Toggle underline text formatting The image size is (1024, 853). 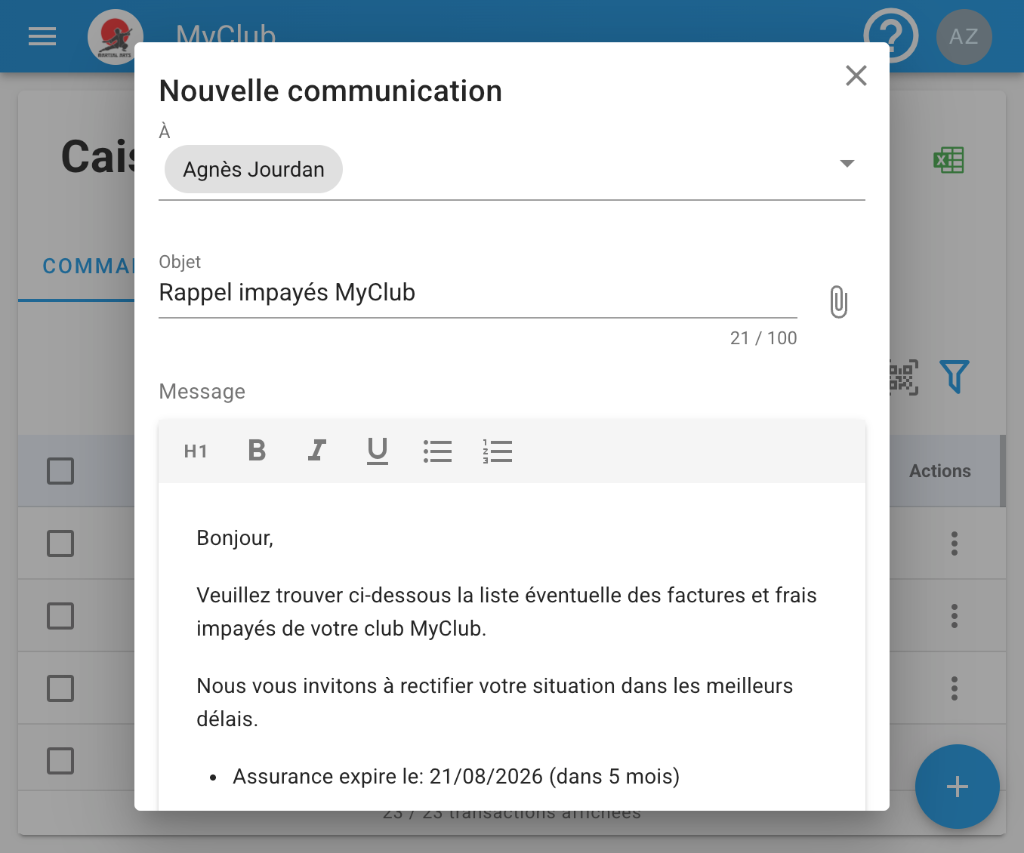pyautogui.click(x=377, y=452)
